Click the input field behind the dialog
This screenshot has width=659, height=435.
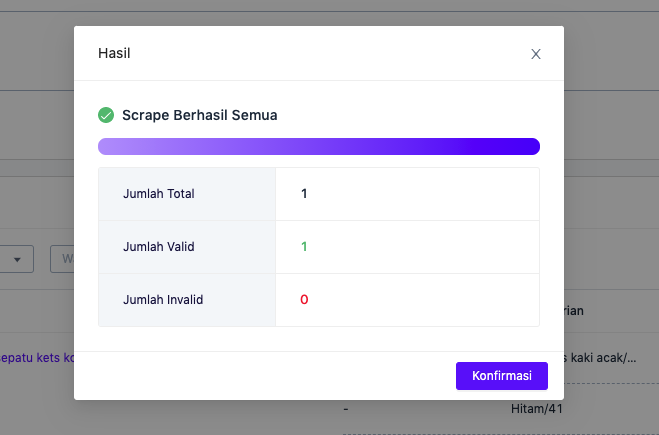tap(62, 259)
